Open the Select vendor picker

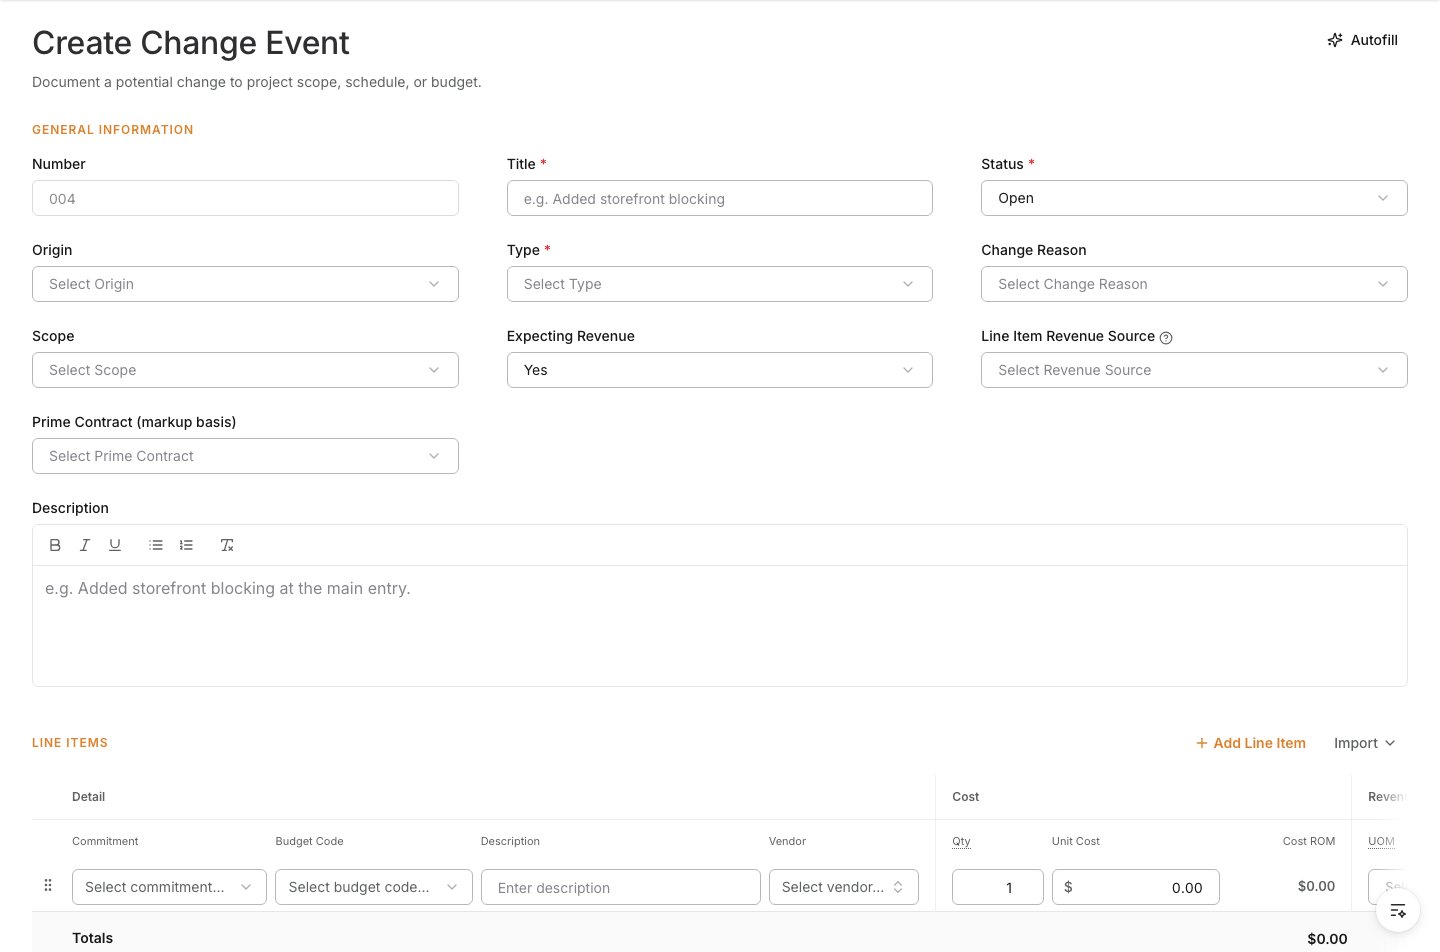point(844,887)
